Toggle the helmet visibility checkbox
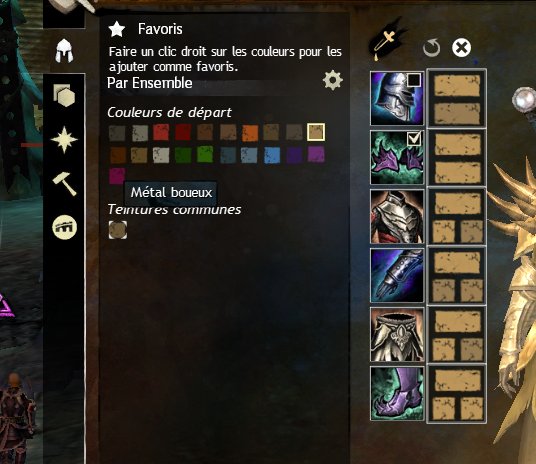Screen dimensions: 536x464 pyautogui.click(x=414, y=80)
